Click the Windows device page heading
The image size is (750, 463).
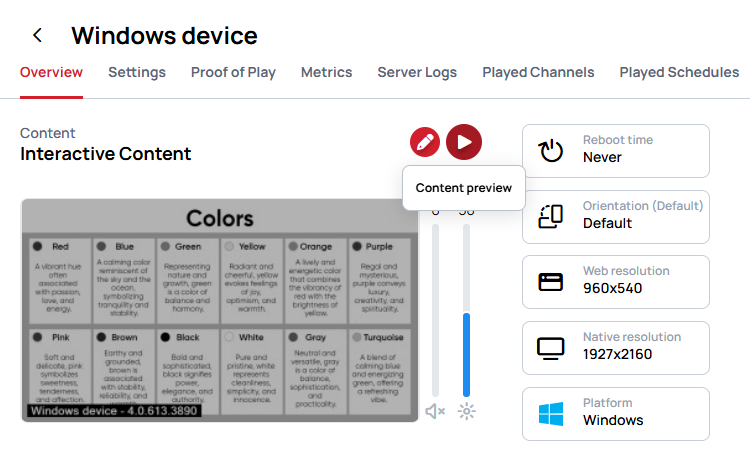tap(165, 35)
